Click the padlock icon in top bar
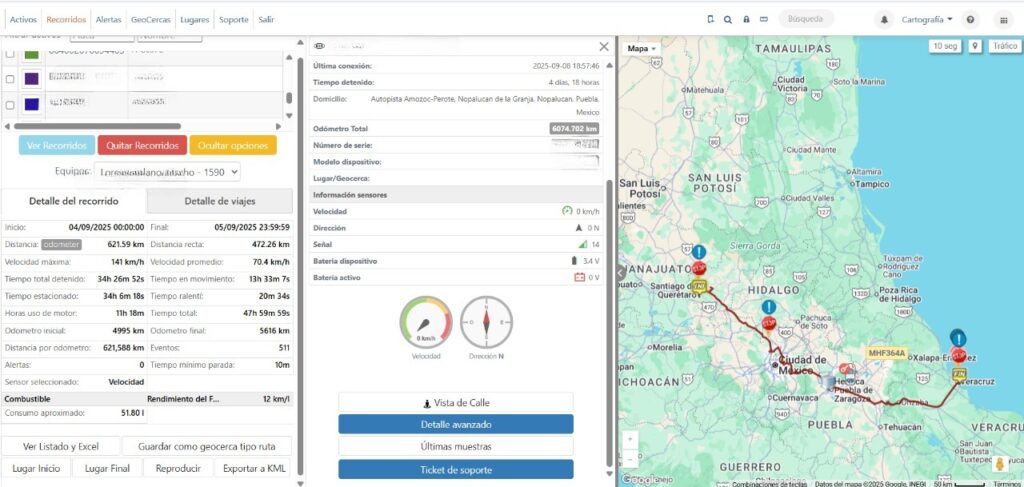 [x=745, y=19]
